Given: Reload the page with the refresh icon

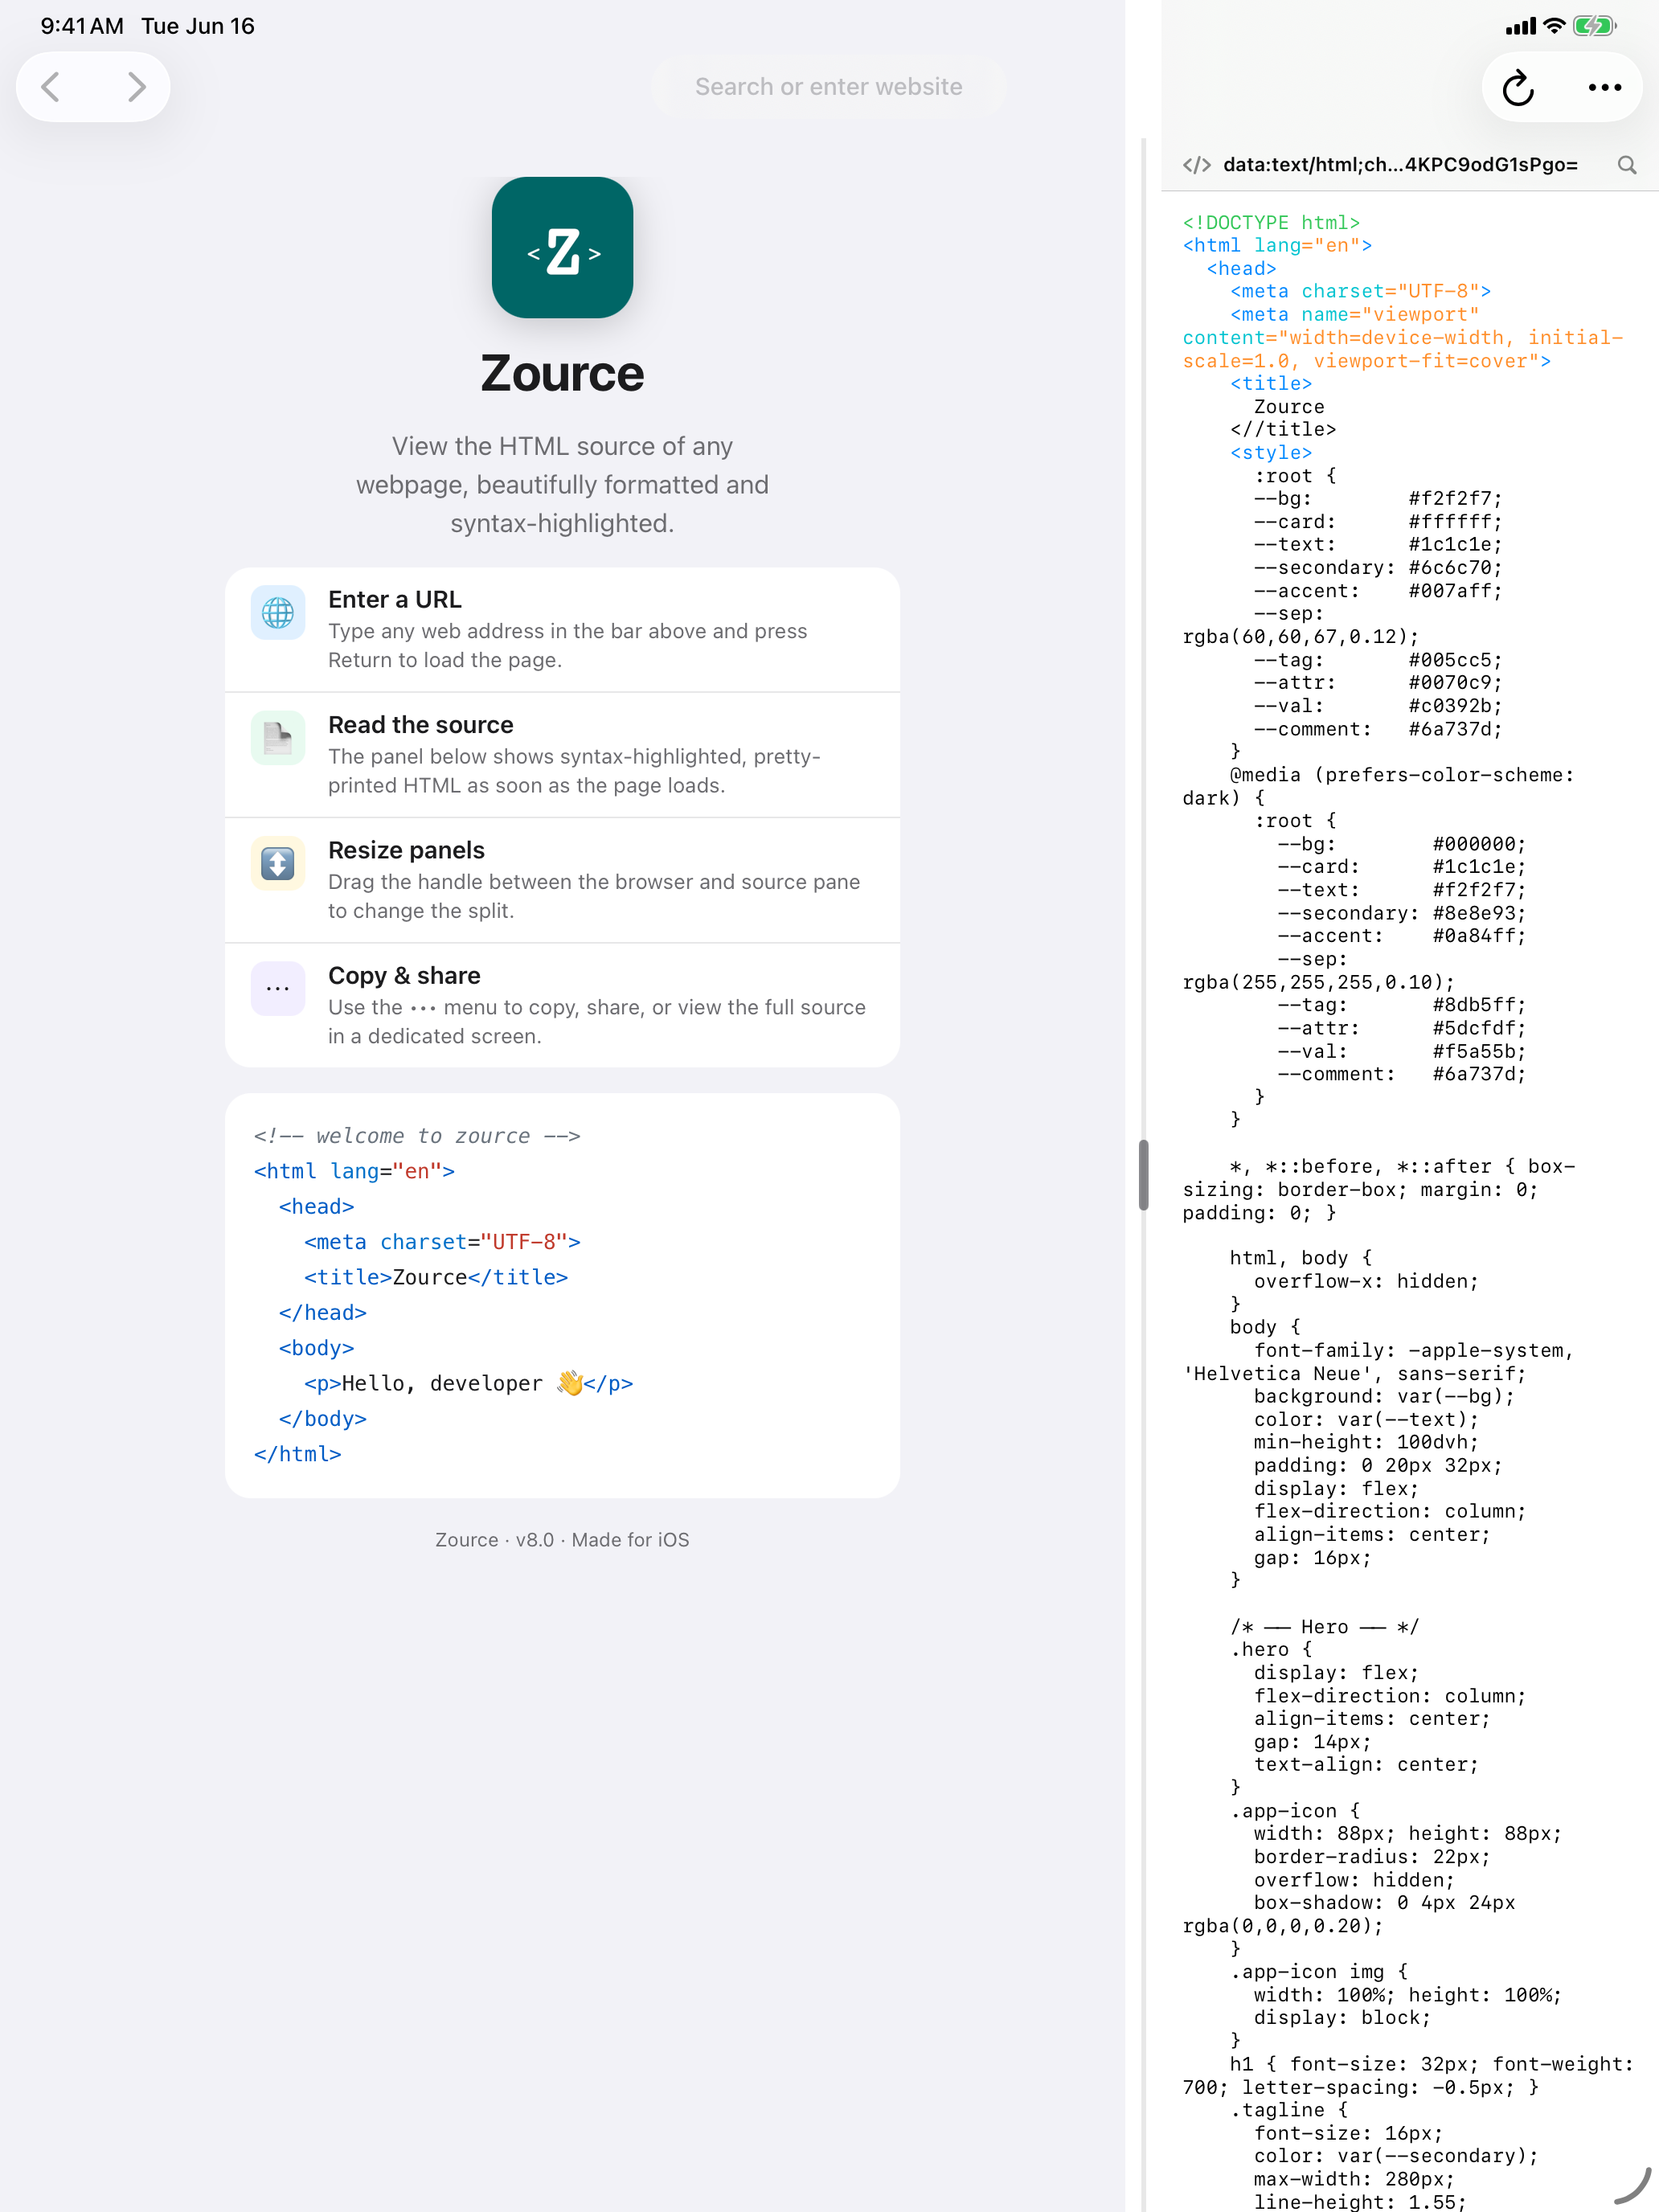Looking at the screenshot, I should click(1518, 88).
